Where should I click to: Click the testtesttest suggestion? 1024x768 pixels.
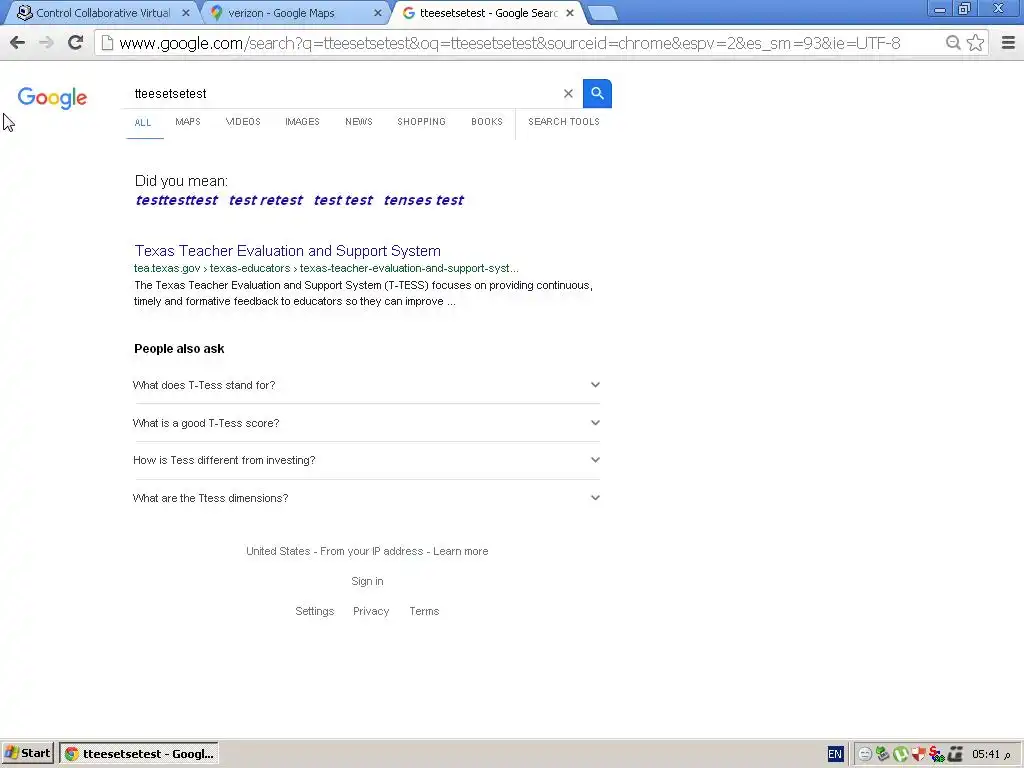coord(176,200)
